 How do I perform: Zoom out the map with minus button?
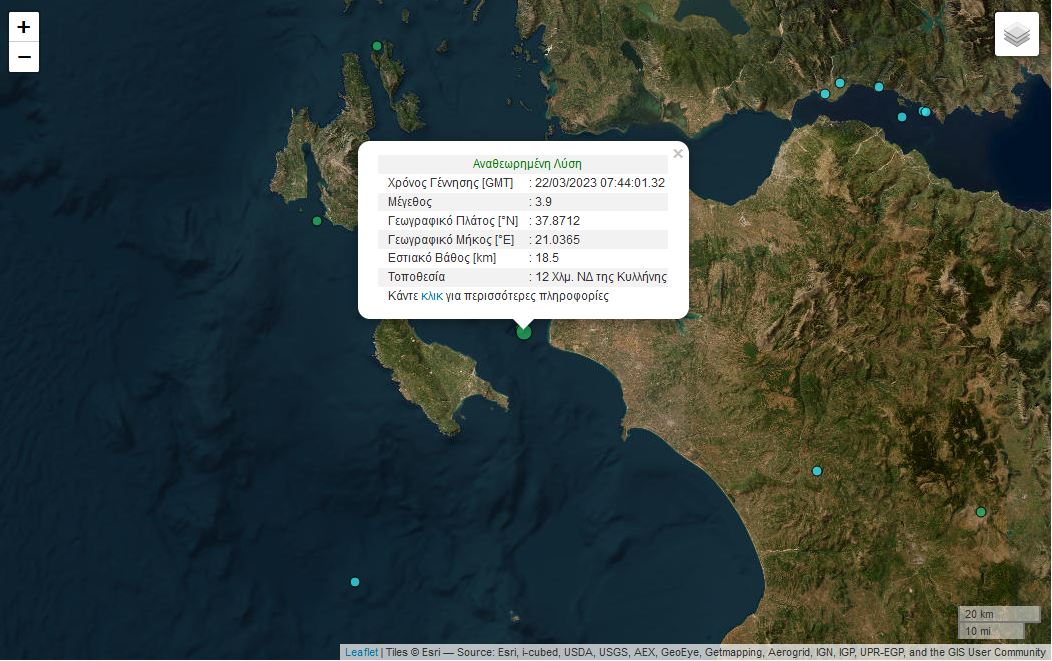(24, 57)
